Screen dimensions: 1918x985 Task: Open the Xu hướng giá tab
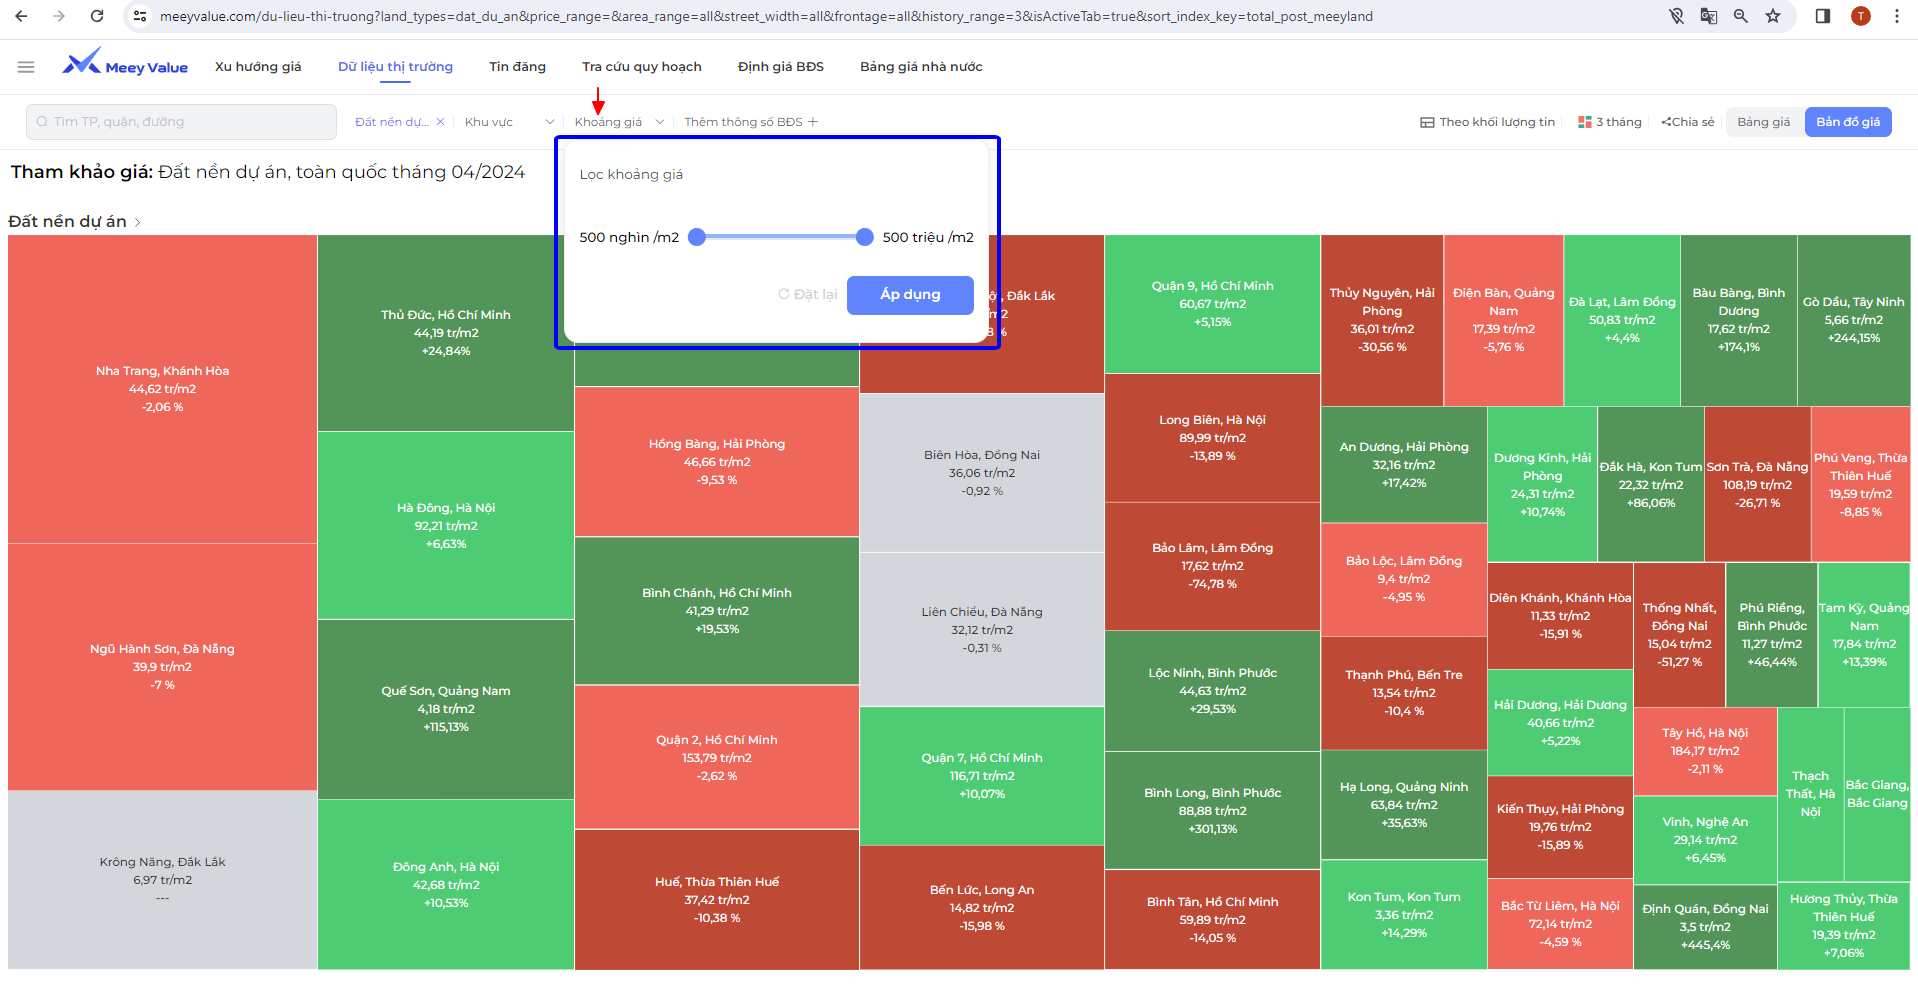point(258,67)
